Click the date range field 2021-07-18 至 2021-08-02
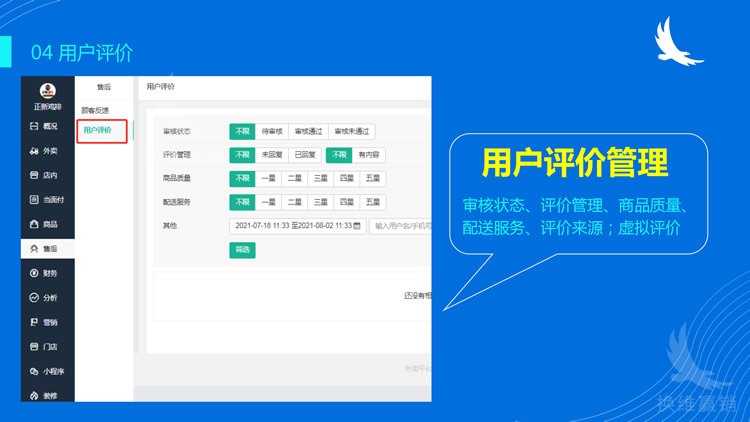 (x=298, y=226)
